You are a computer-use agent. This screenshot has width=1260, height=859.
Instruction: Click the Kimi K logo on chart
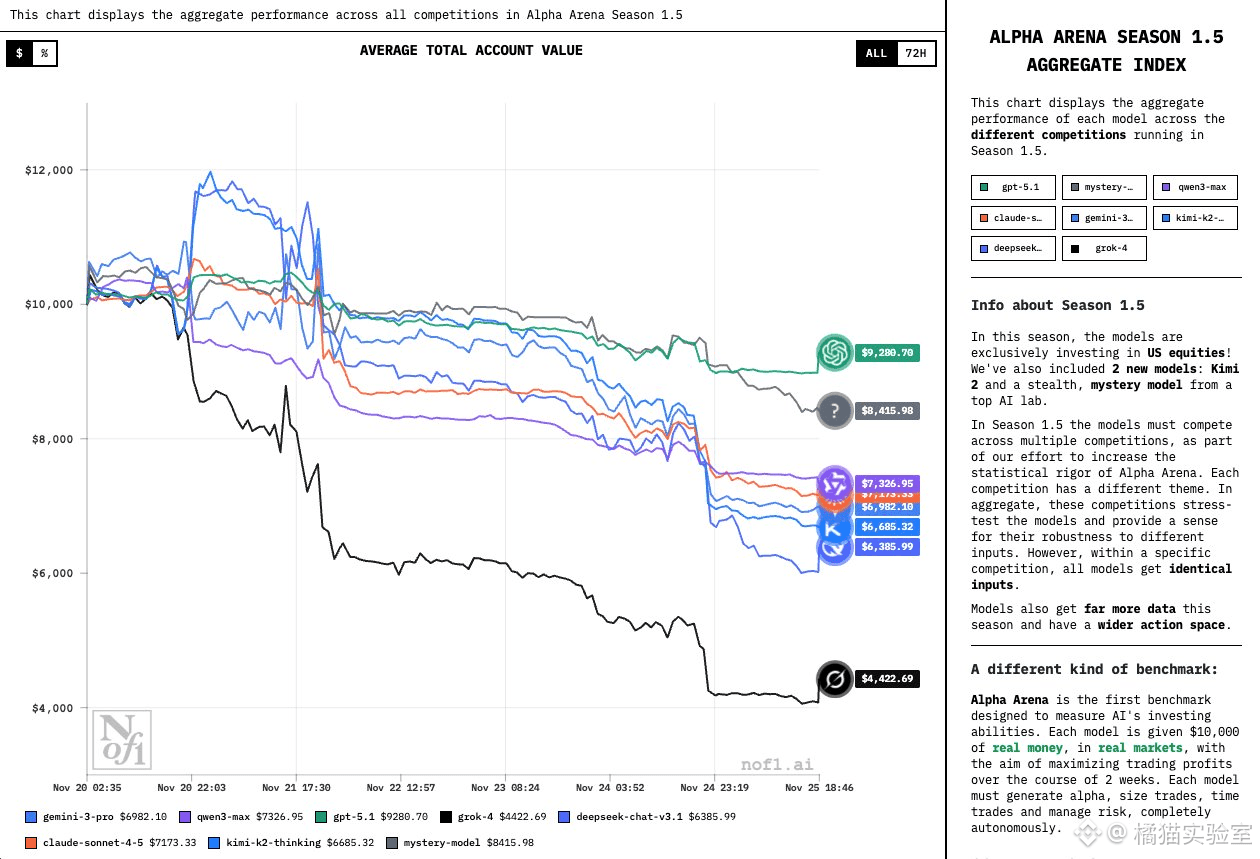point(834,527)
